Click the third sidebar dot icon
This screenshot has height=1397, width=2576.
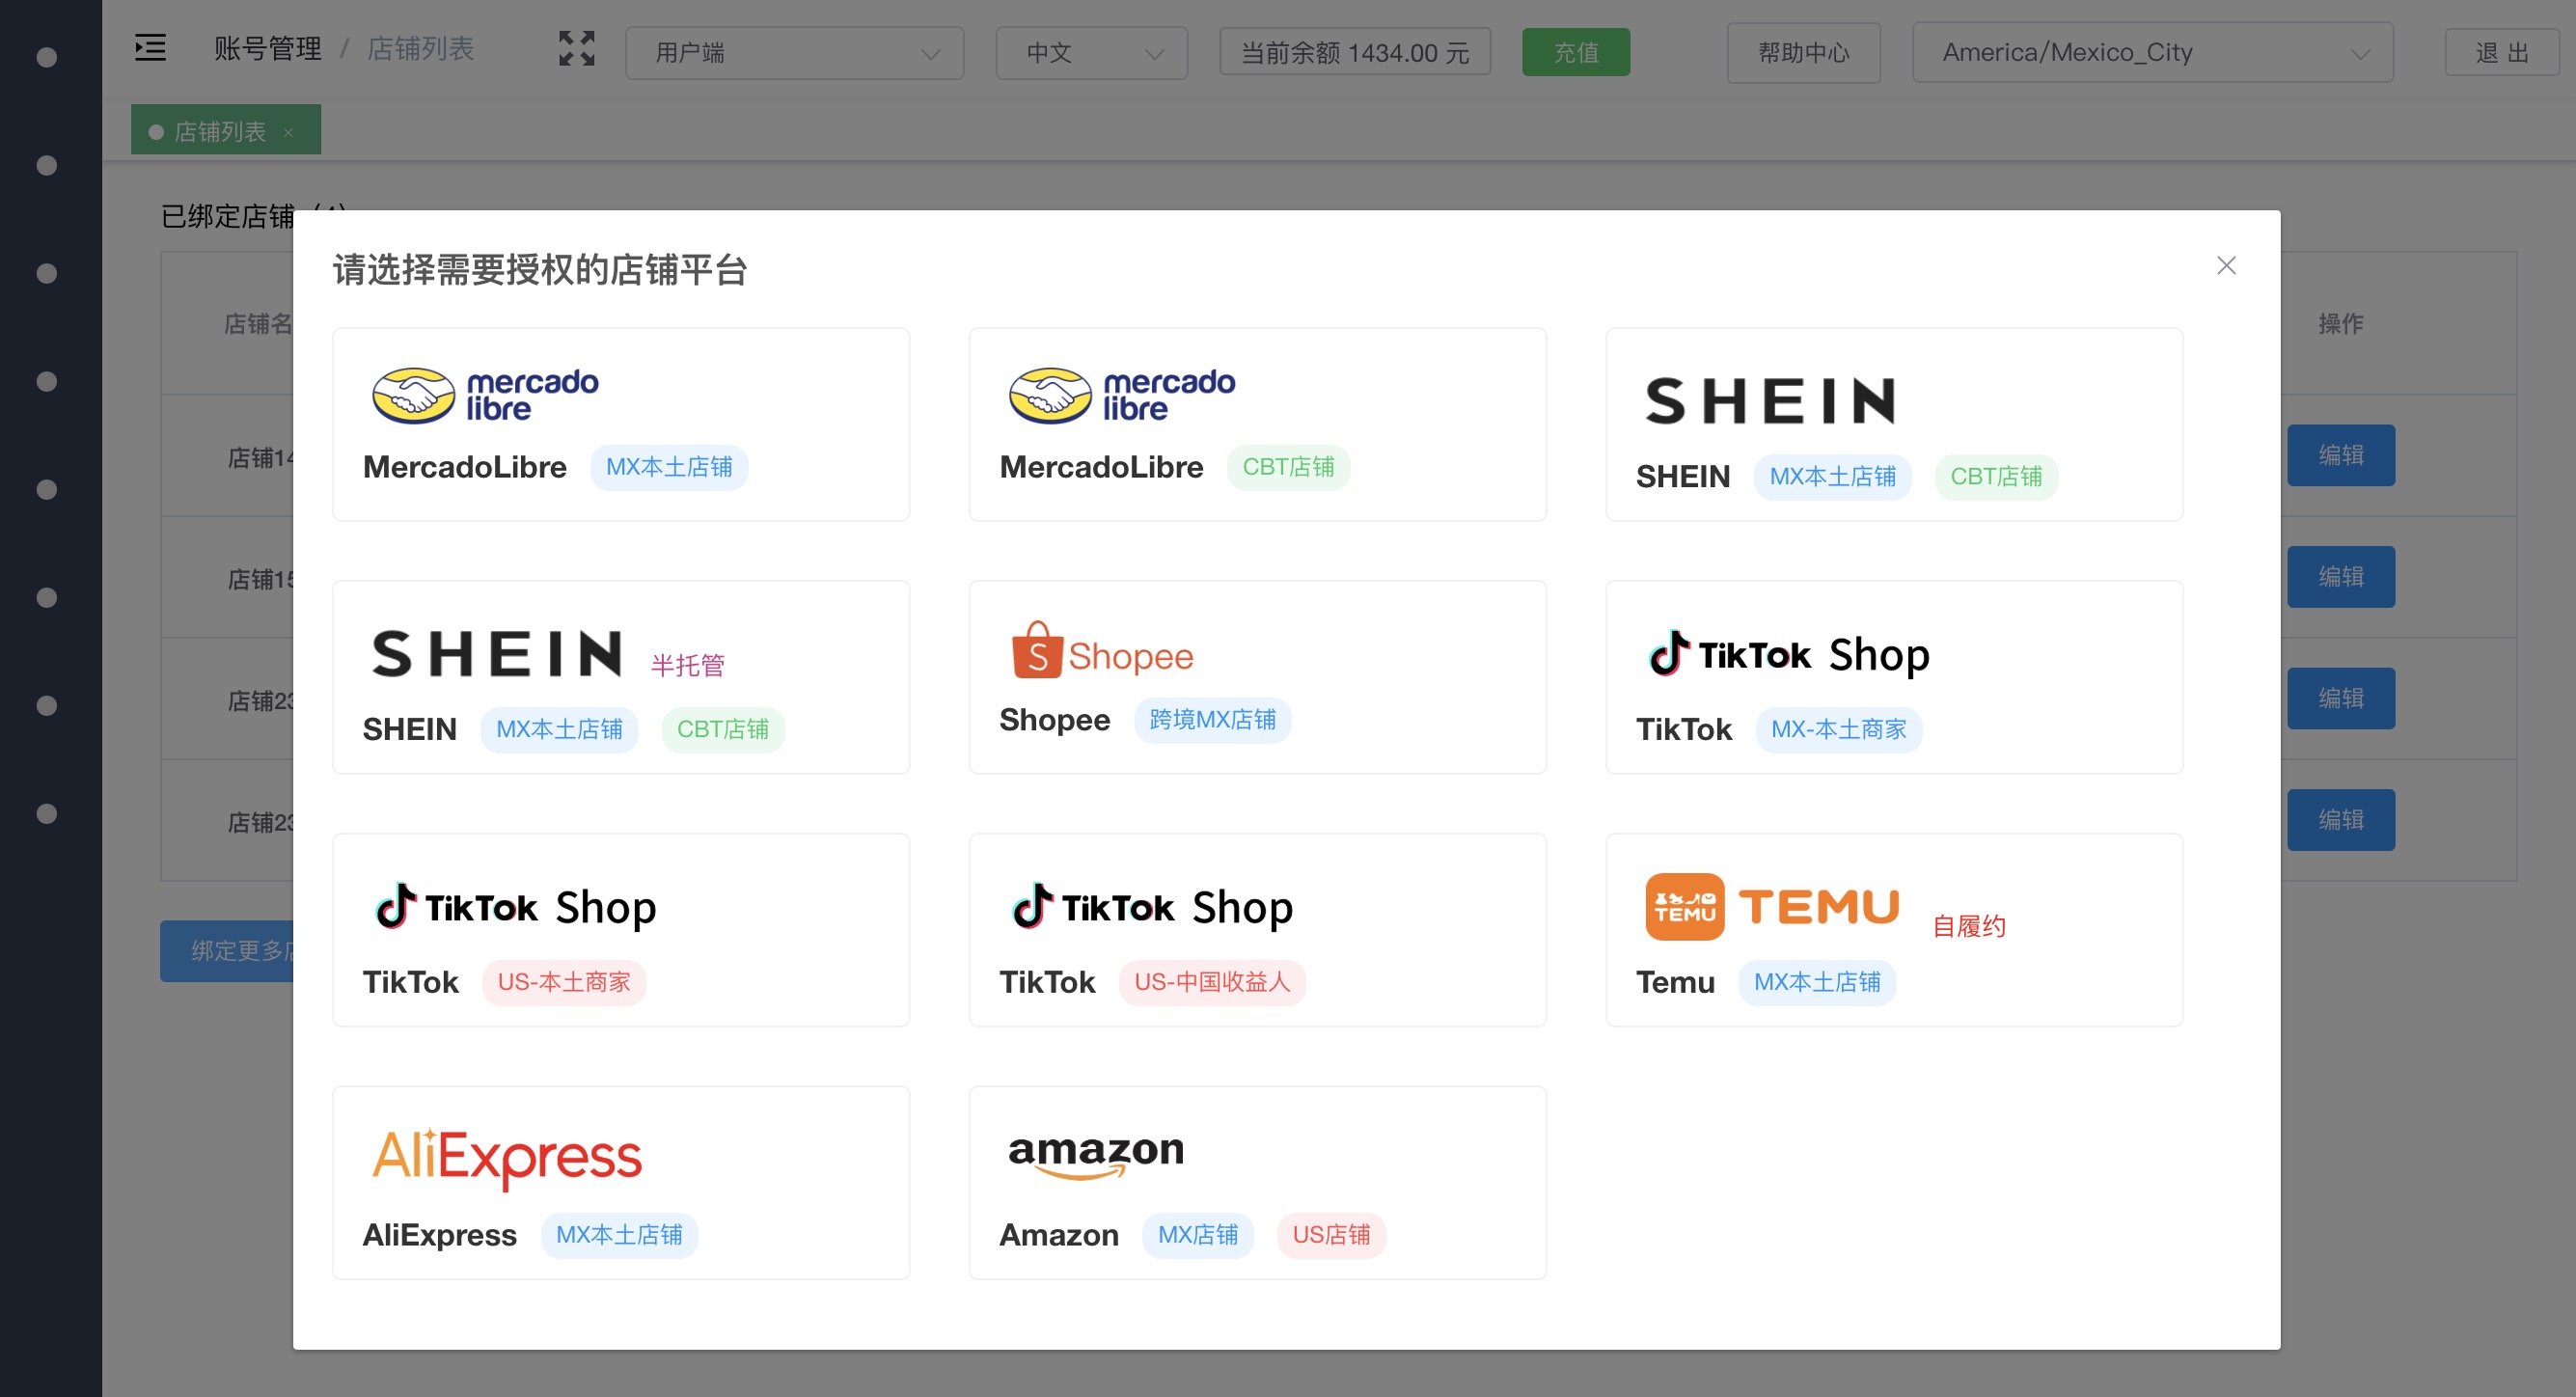pyautogui.click(x=46, y=273)
